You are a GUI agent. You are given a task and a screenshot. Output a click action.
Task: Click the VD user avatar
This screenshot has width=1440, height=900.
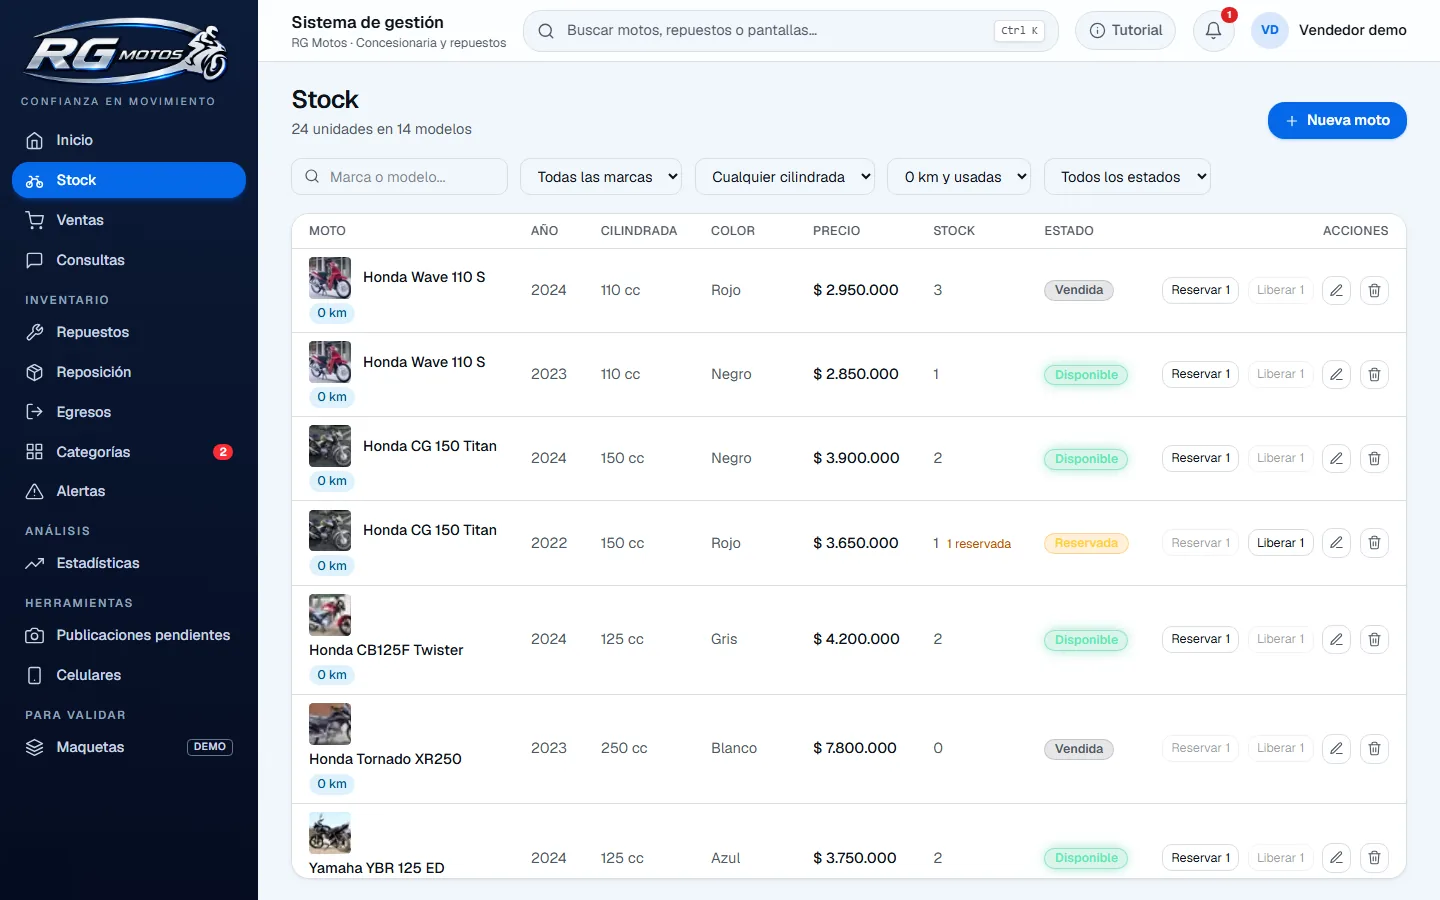(x=1270, y=30)
